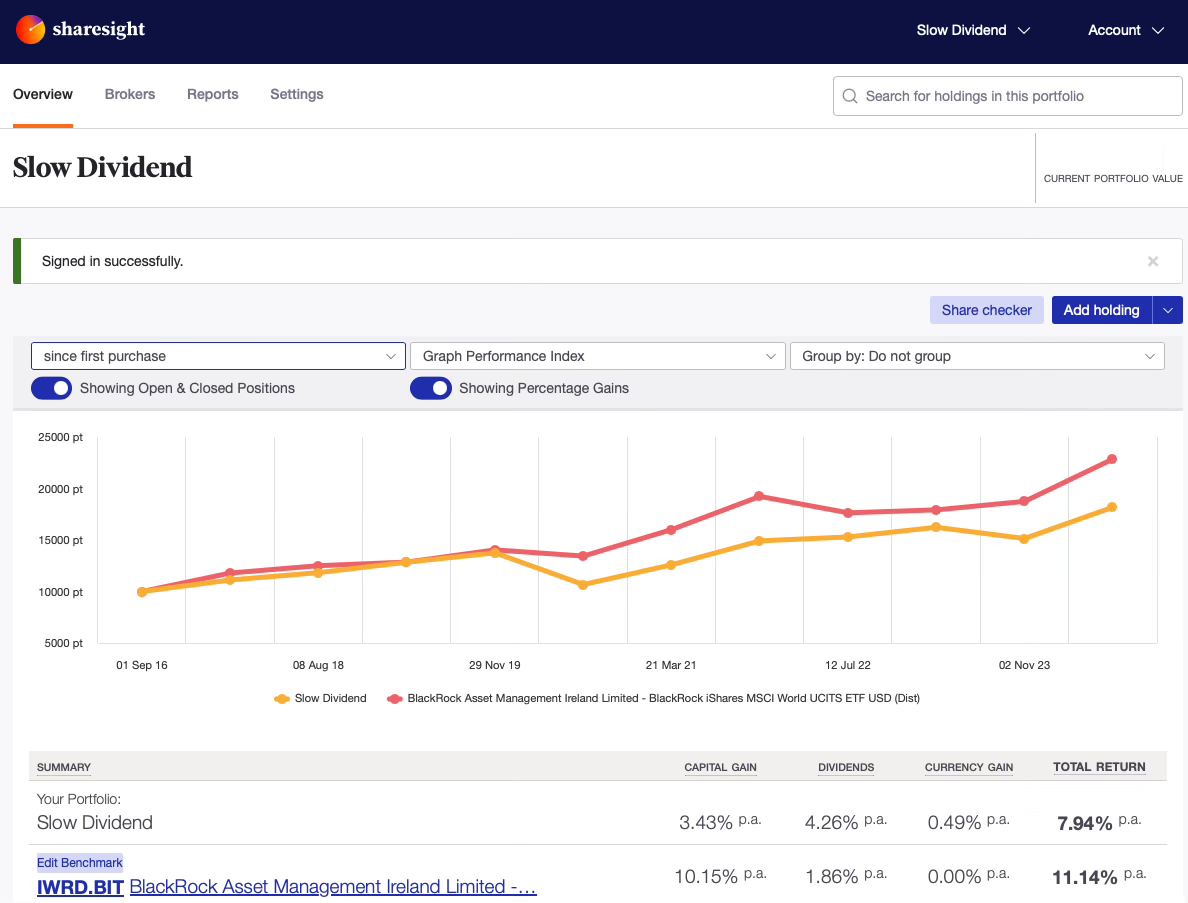Switch to the Overview tab
Image resolution: width=1188 pixels, height=903 pixels.
point(43,95)
